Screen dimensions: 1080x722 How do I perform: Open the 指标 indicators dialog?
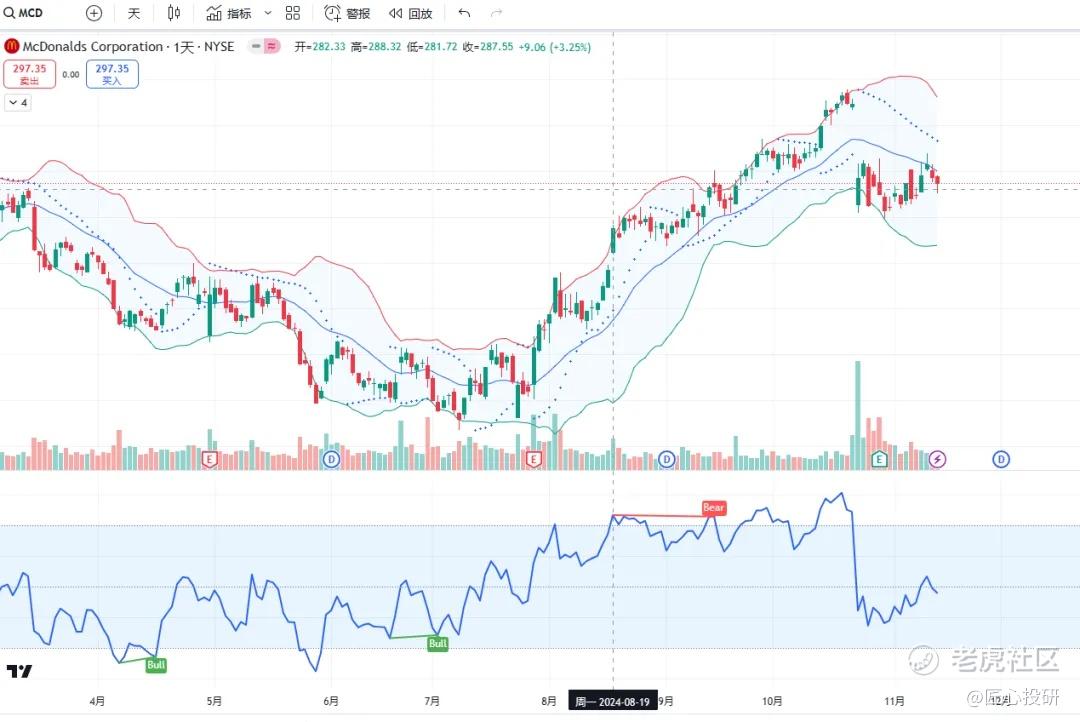[229, 13]
